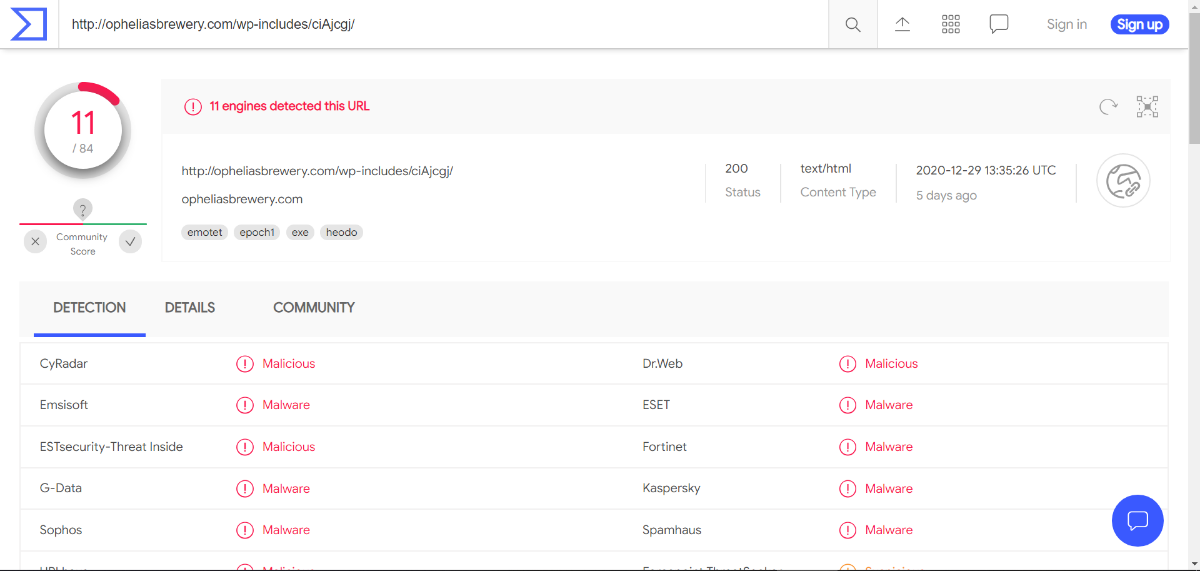The height and width of the screenshot is (571, 1200).
Task: Select the DETECTION tab
Action: 90,308
